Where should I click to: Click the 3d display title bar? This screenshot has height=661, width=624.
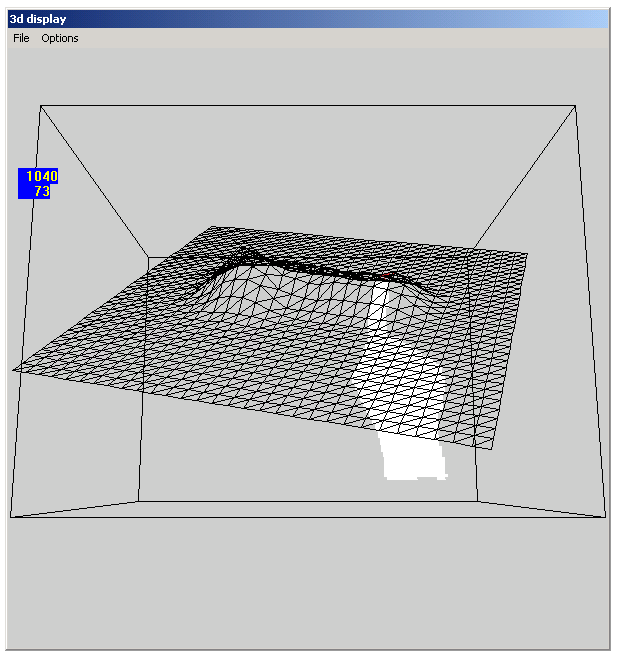308,19
